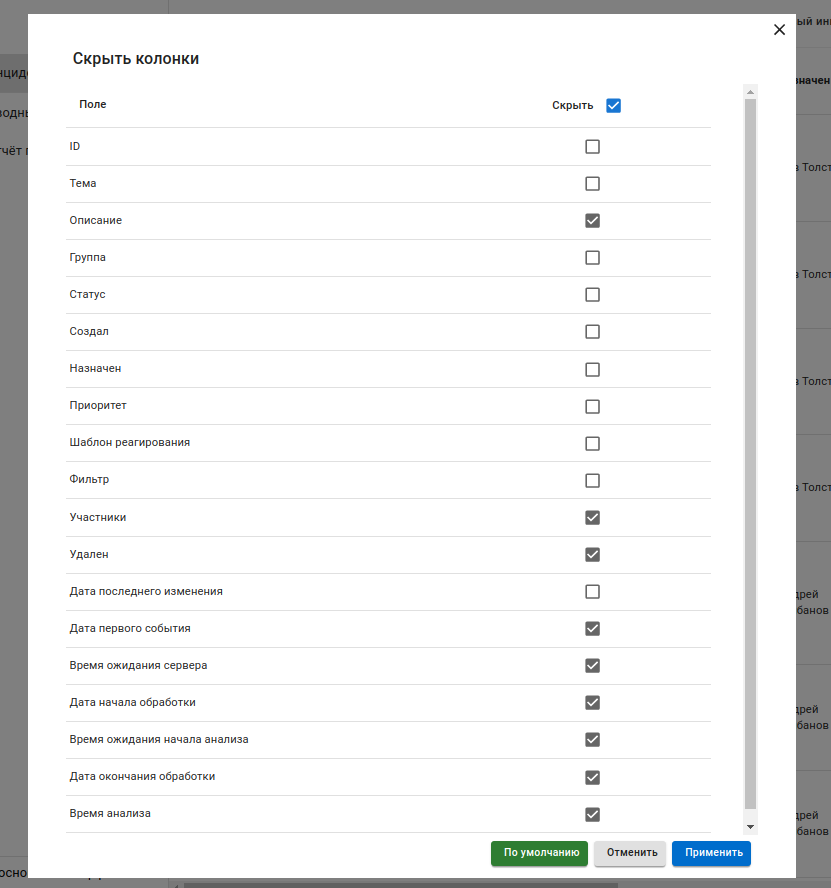
Task: Uncheck the 'Удален' hide checkbox
Action: click(592, 555)
